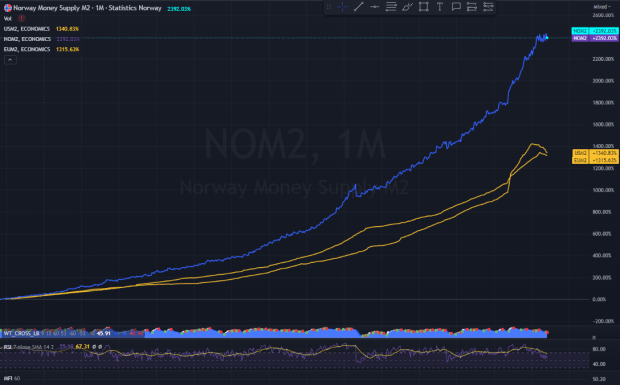
Task: Click the EUM2 price scale label
Action: coord(595,160)
